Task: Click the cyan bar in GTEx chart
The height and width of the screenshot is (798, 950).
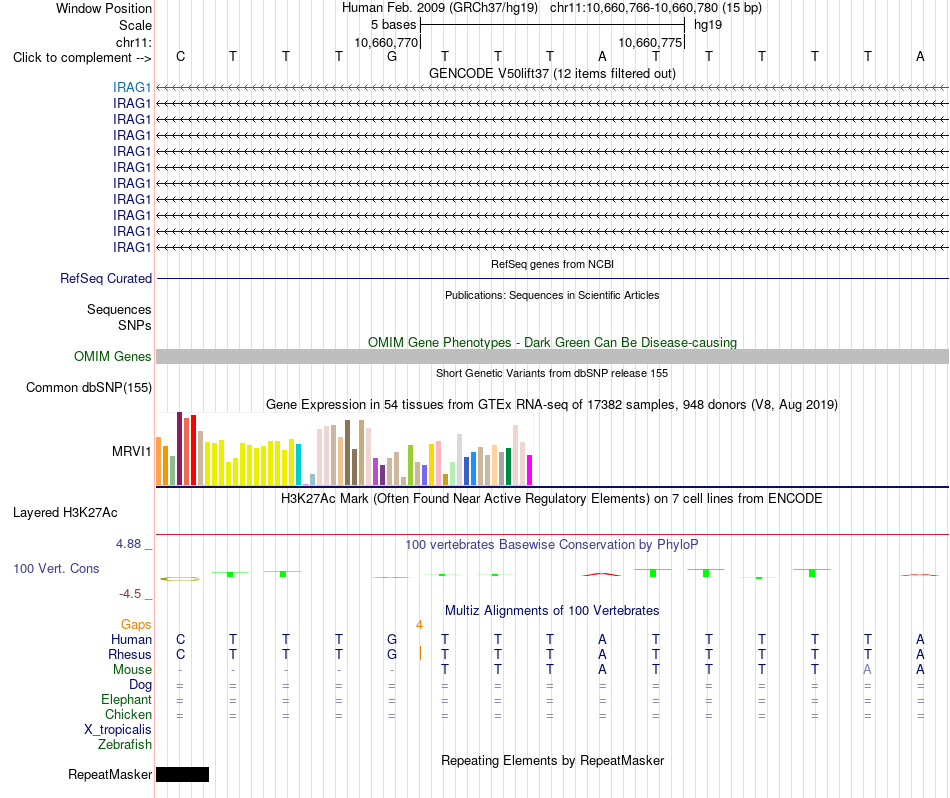Action: (x=298, y=464)
